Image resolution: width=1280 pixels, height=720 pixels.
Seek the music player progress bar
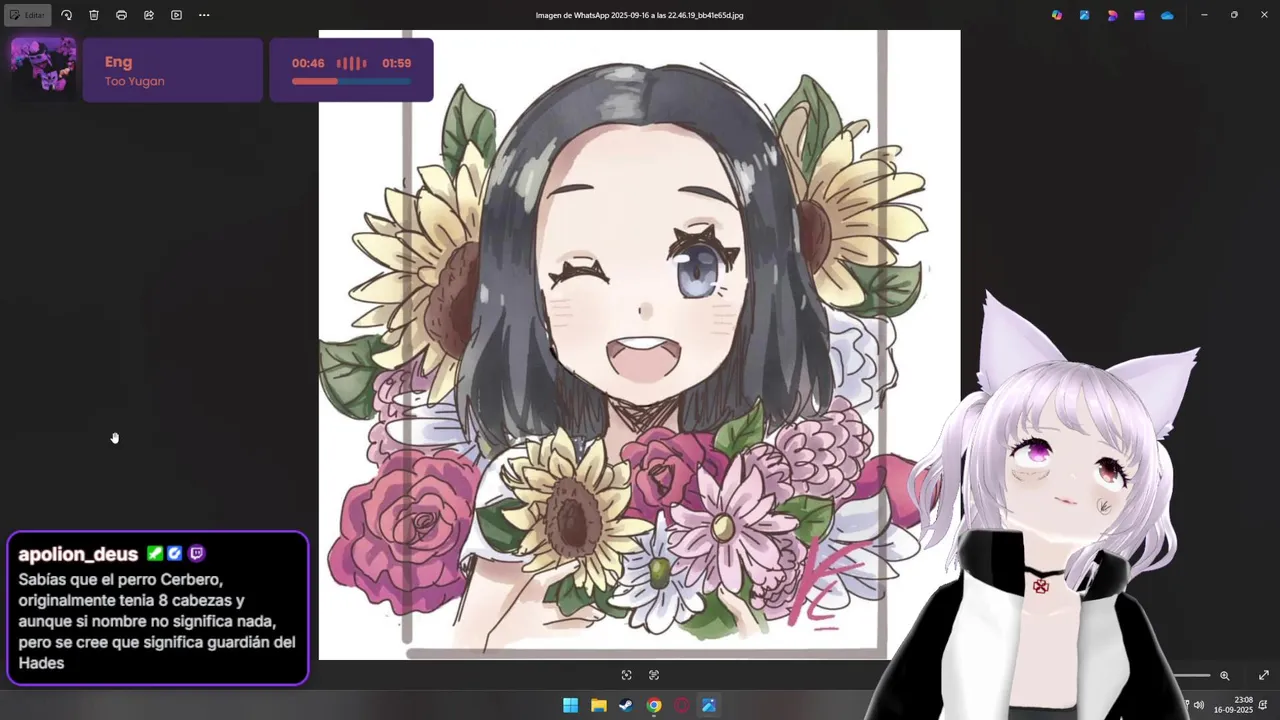(351, 82)
